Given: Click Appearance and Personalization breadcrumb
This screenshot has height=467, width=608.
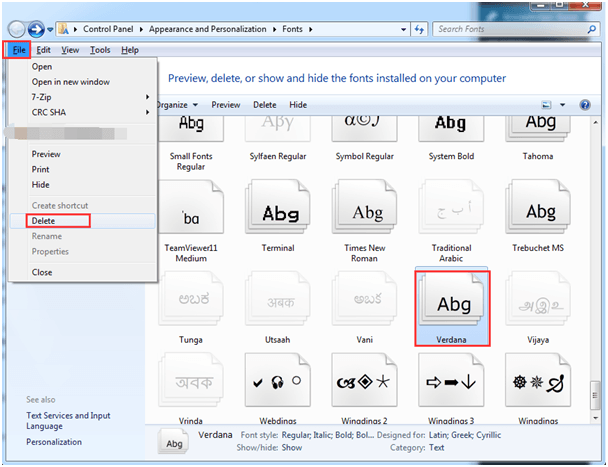Looking at the screenshot, I should pos(207,29).
